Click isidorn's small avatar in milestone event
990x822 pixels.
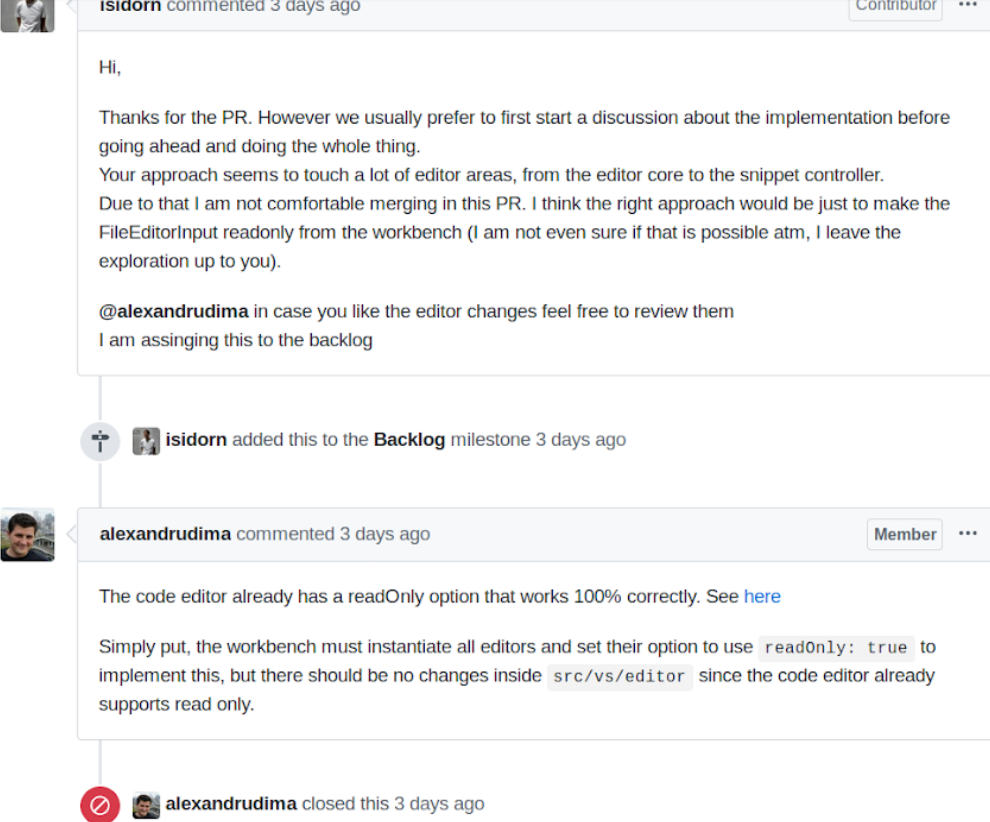click(146, 441)
